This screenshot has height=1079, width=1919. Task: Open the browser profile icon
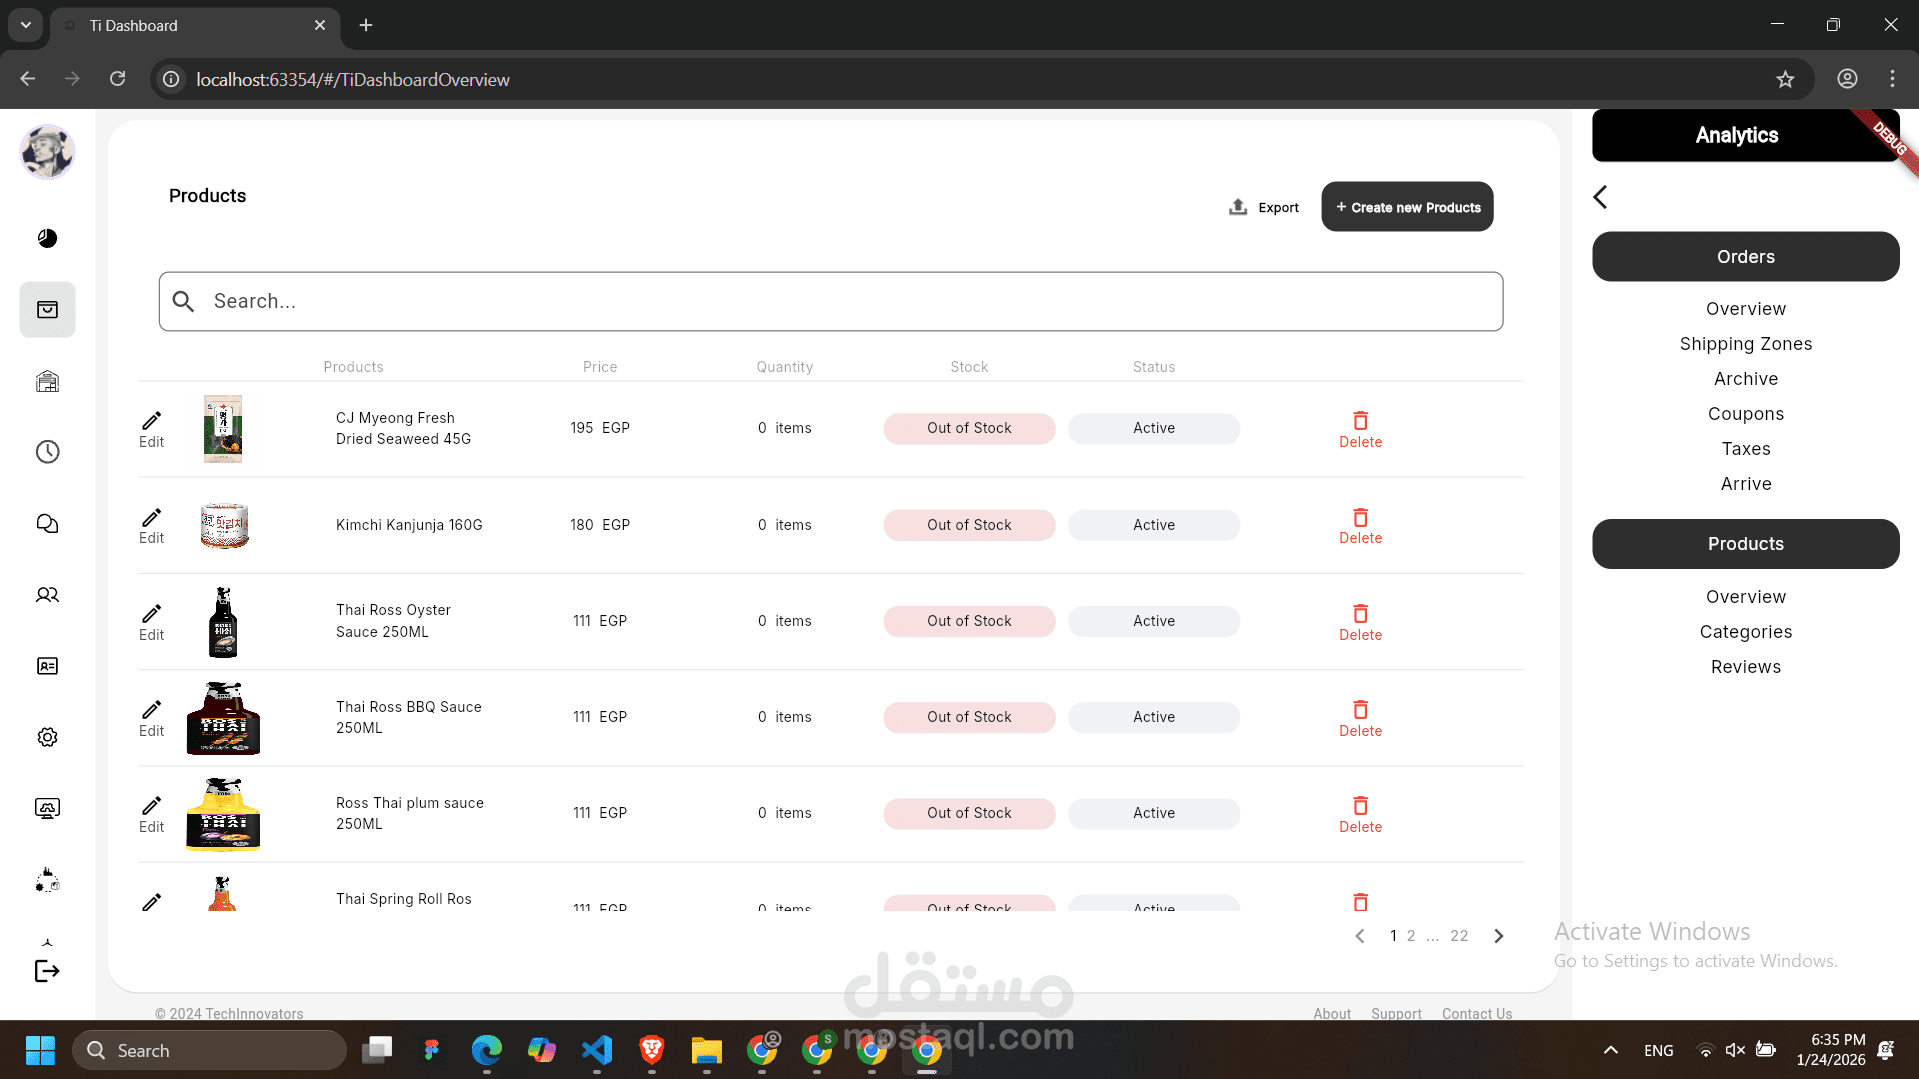pyautogui.click(x=1847, y=79)
